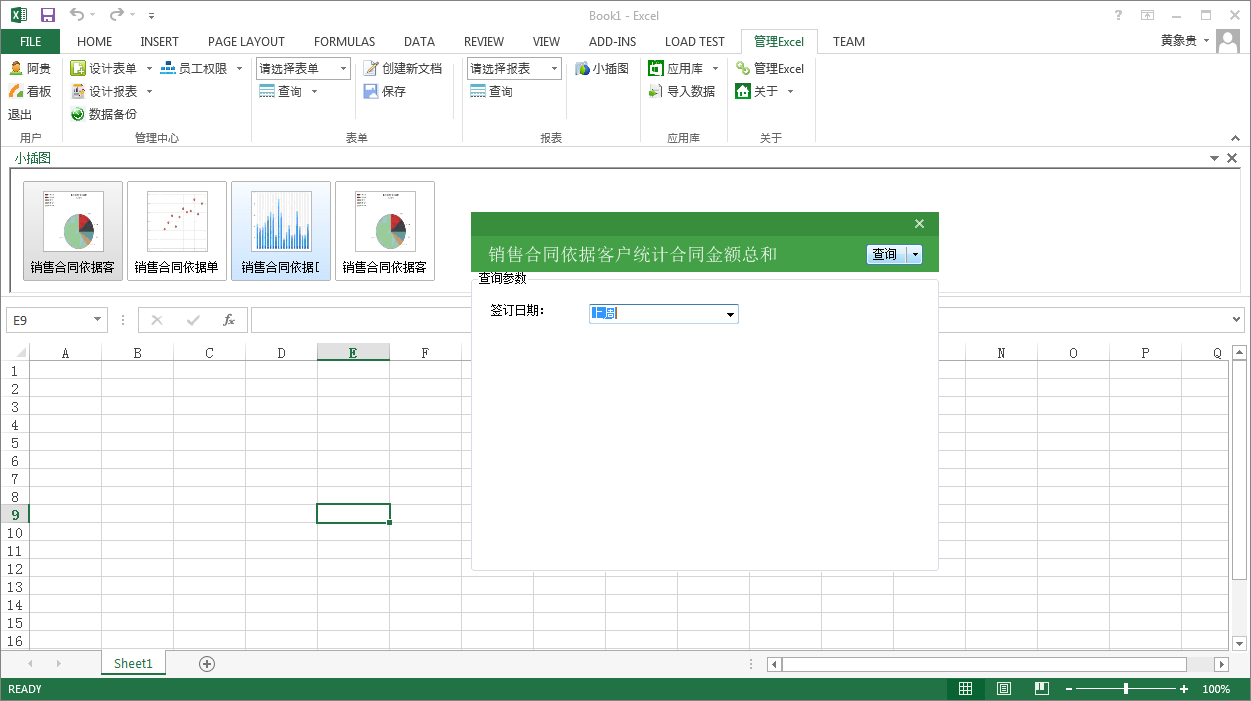Click 查询 in the 表单 group

click(x=281, y=91)
